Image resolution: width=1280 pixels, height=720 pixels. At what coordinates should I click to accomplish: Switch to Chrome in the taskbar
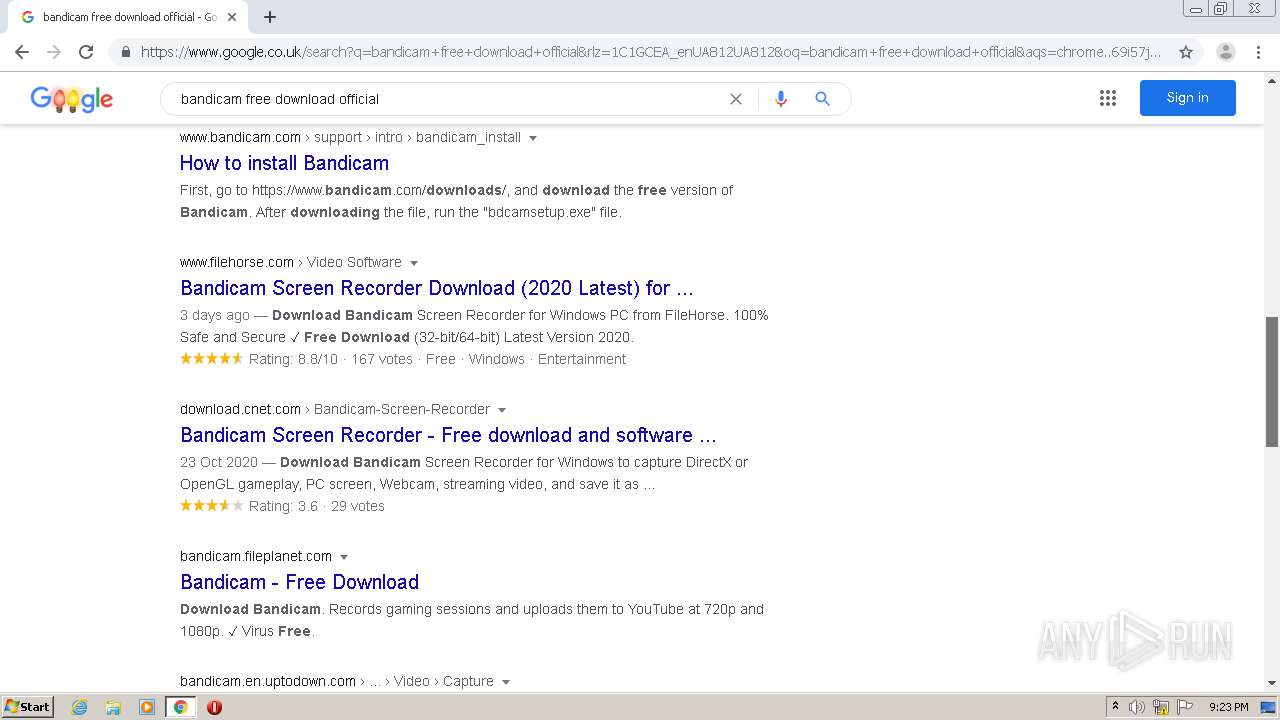(x=181, y=707)
